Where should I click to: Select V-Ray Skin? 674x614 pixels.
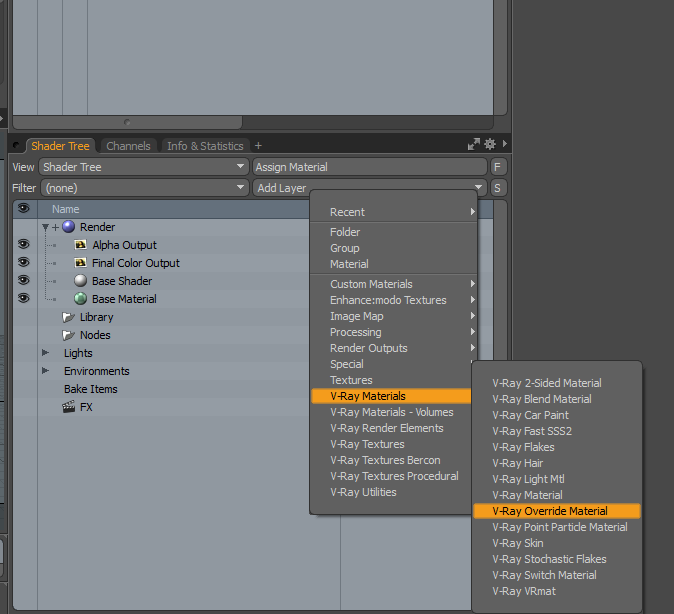557,543
